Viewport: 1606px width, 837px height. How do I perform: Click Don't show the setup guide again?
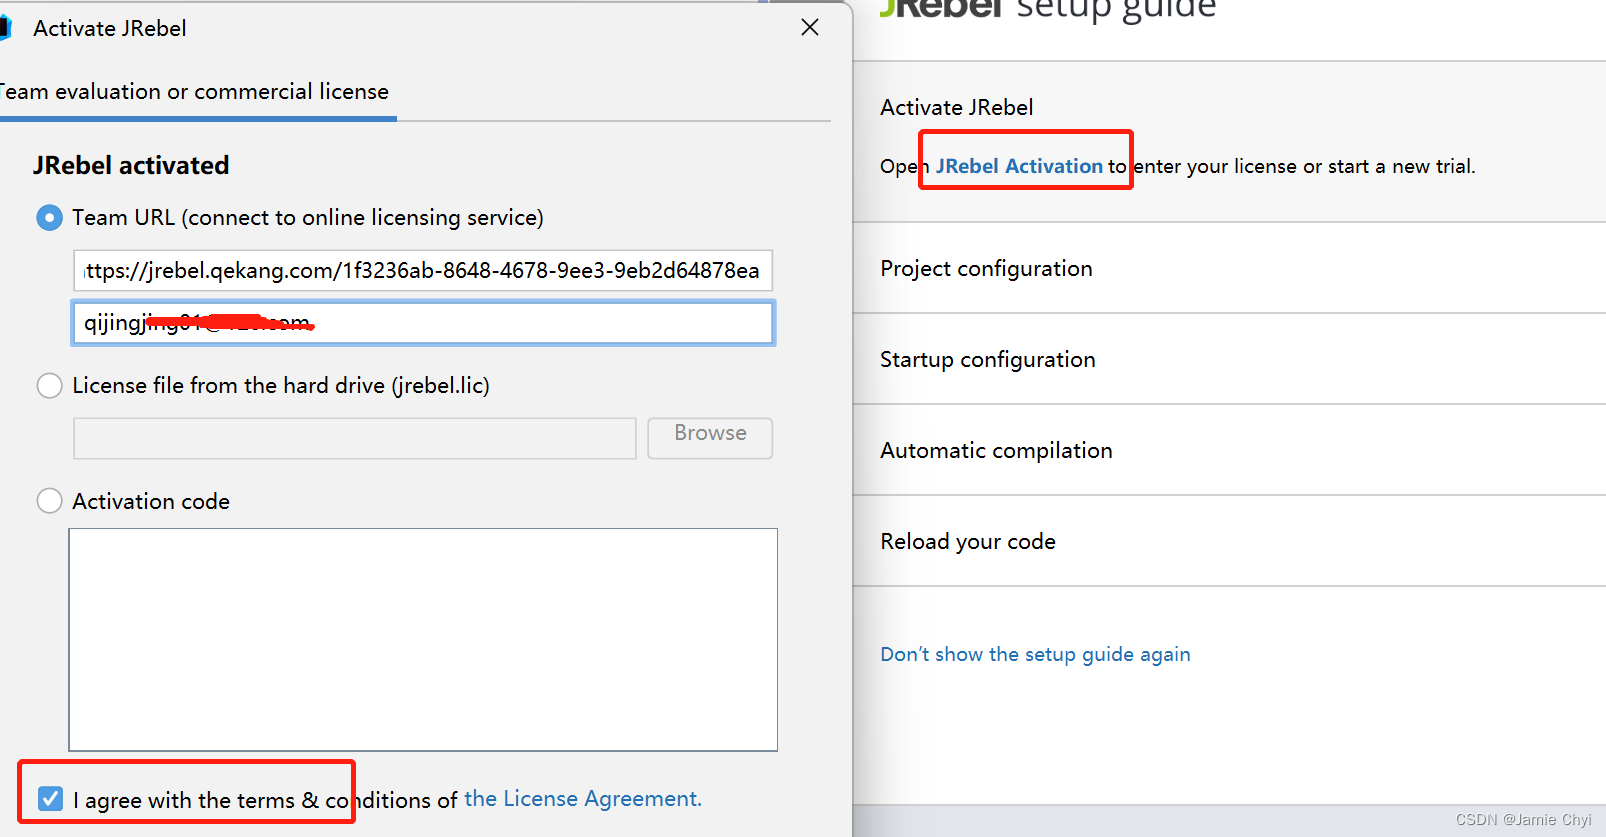click(x=1035, y=654)
